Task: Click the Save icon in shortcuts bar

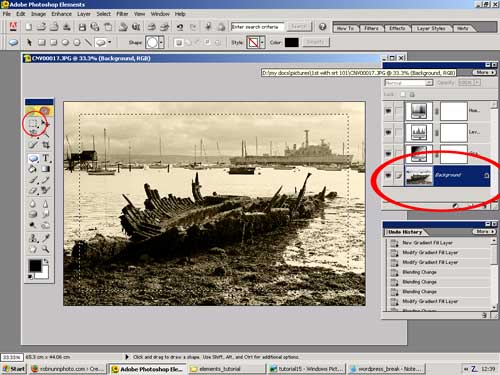Action: tap(82, 27)
